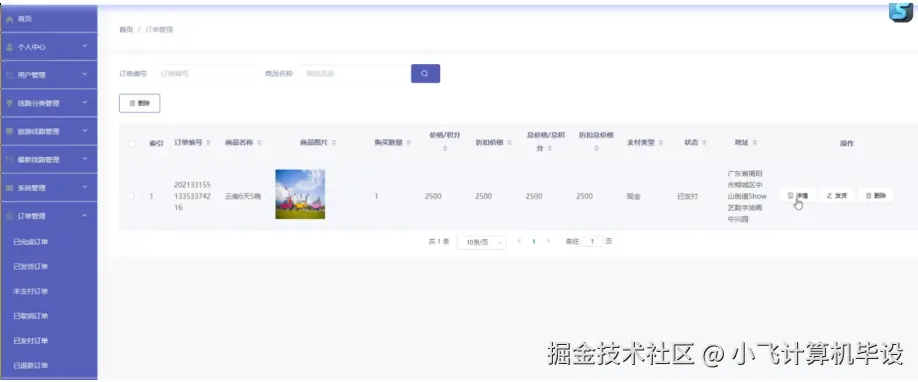Click the icon beside 系统管理
This screenshot has height=382, width=918.
pos(9,188)
